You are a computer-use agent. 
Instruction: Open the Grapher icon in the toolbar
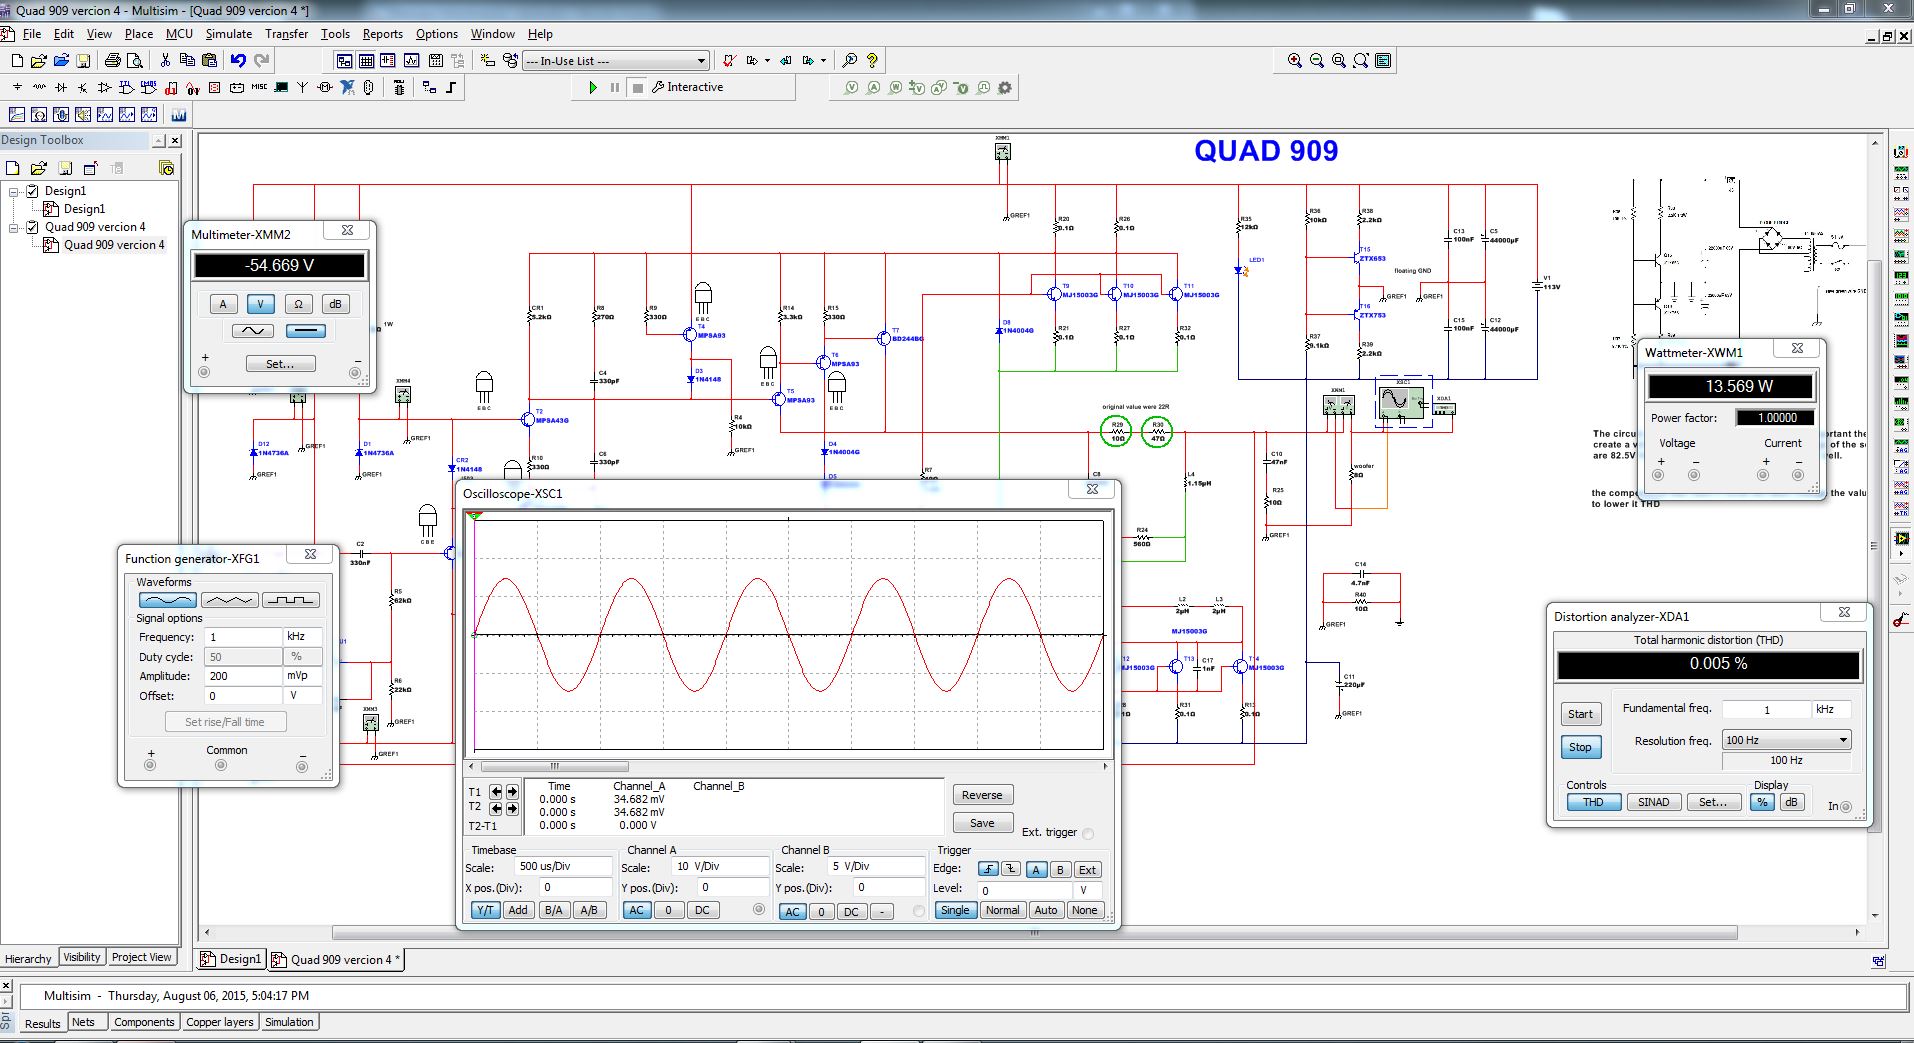pyautogui.click(x=411, y=61)
